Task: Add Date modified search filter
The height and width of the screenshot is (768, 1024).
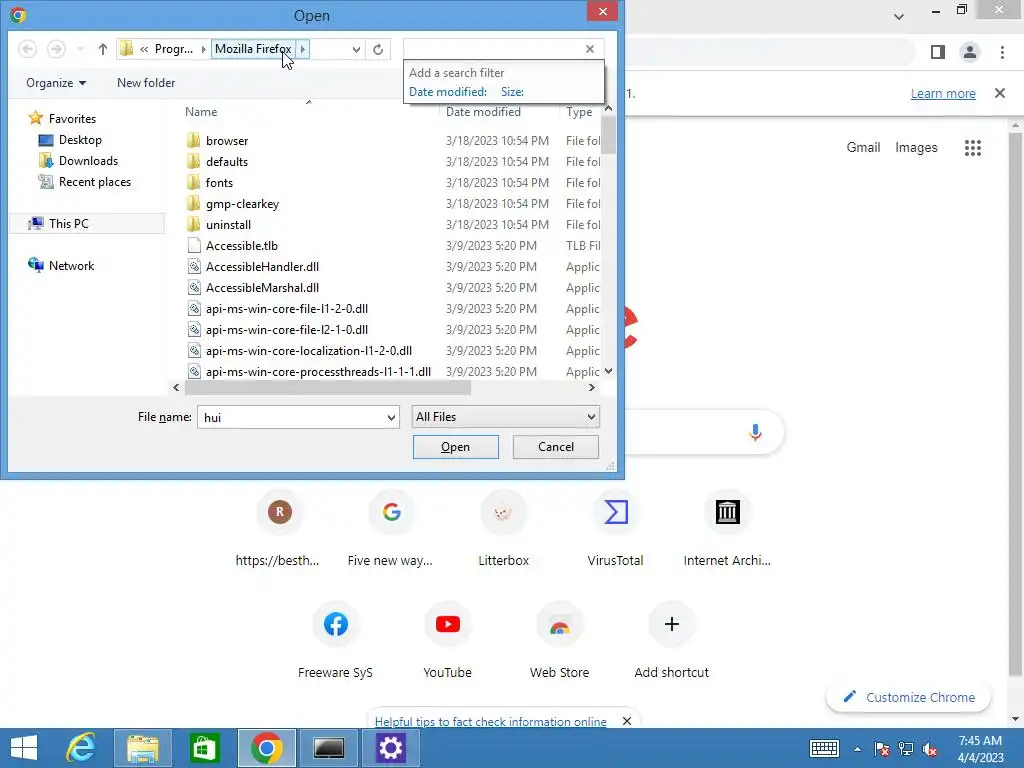Action: coord(447,92)
